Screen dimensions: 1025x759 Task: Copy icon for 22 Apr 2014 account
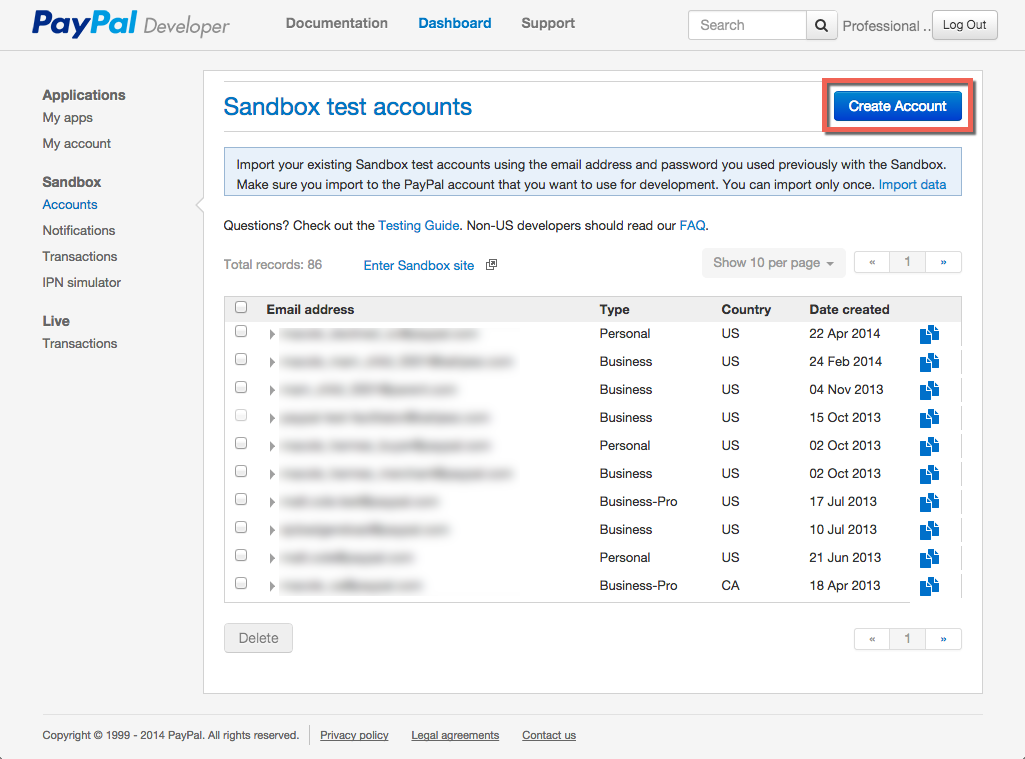point(929,334)
